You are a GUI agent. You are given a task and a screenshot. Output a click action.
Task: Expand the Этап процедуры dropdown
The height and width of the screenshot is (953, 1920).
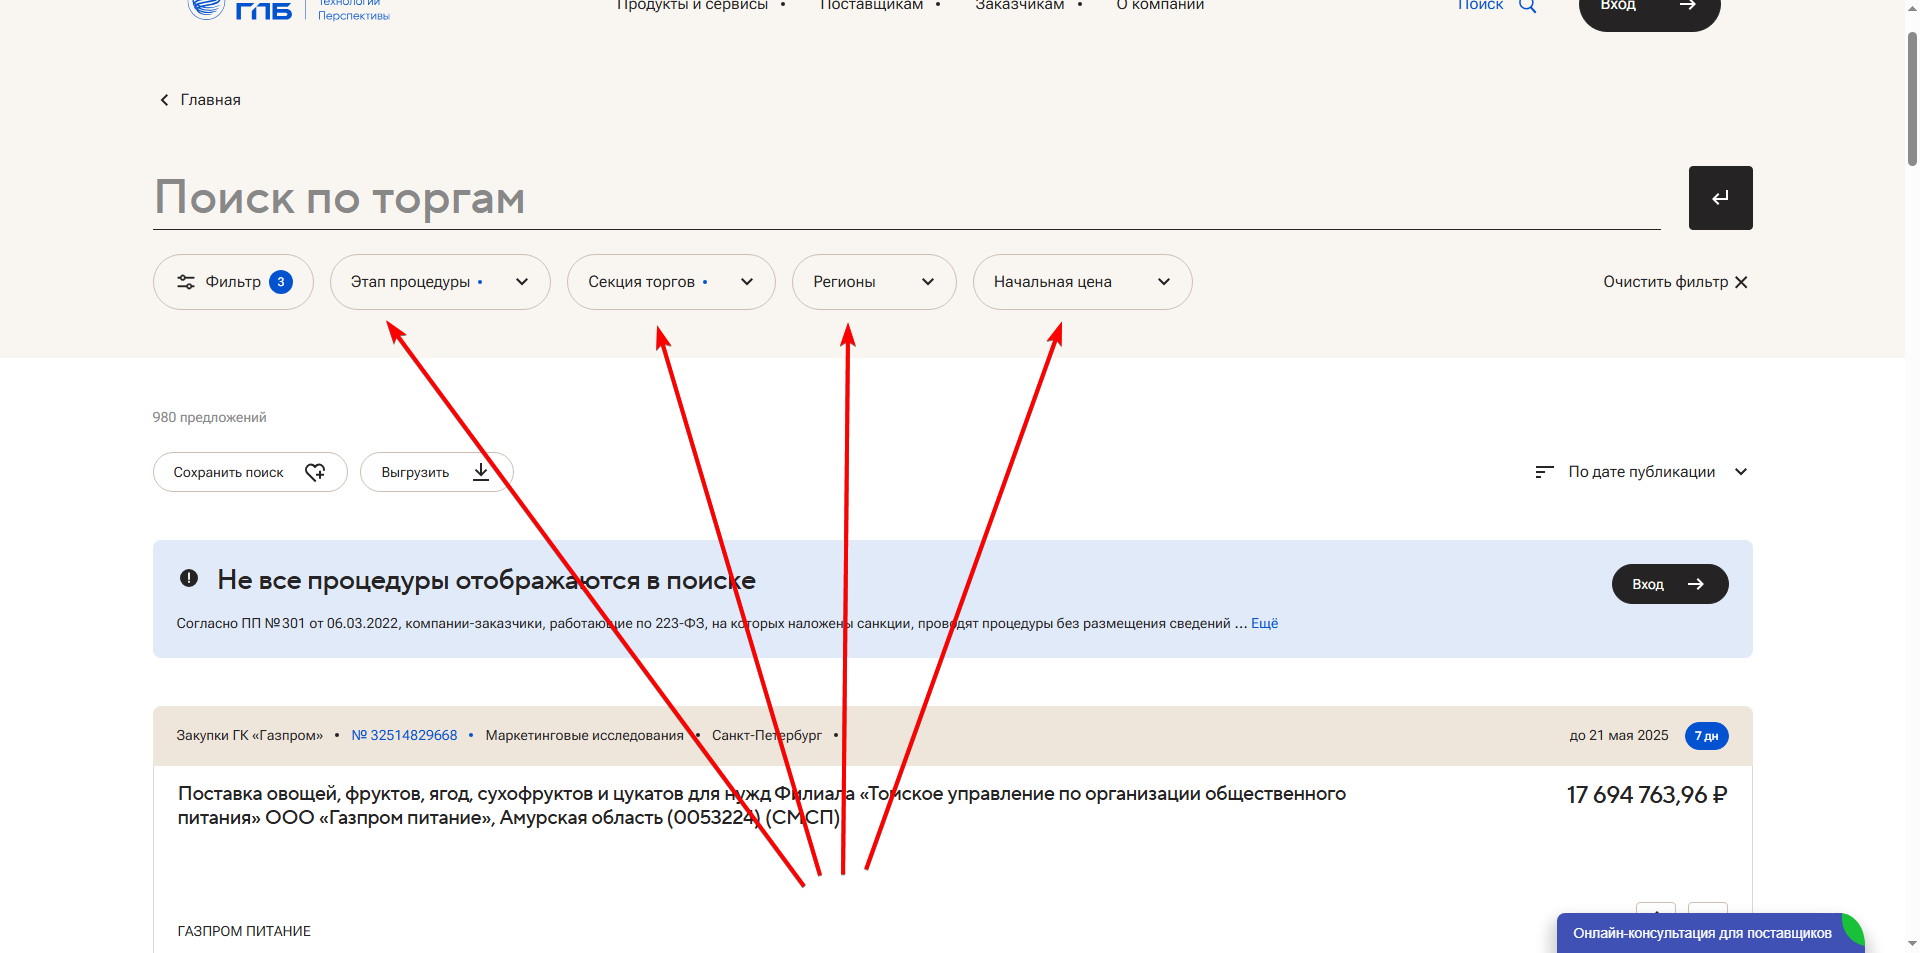pyautogui.click(x=440, y=282)
